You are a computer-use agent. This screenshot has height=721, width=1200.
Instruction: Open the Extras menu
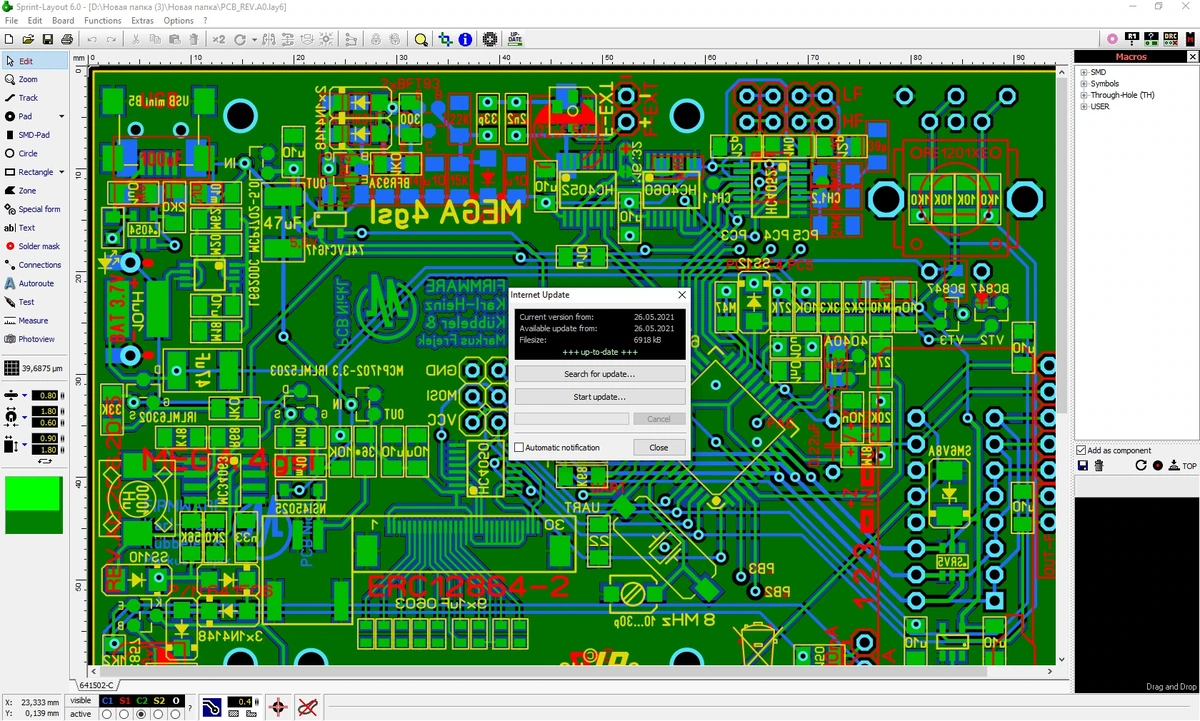pyautogui.click(x=143, y=20)
